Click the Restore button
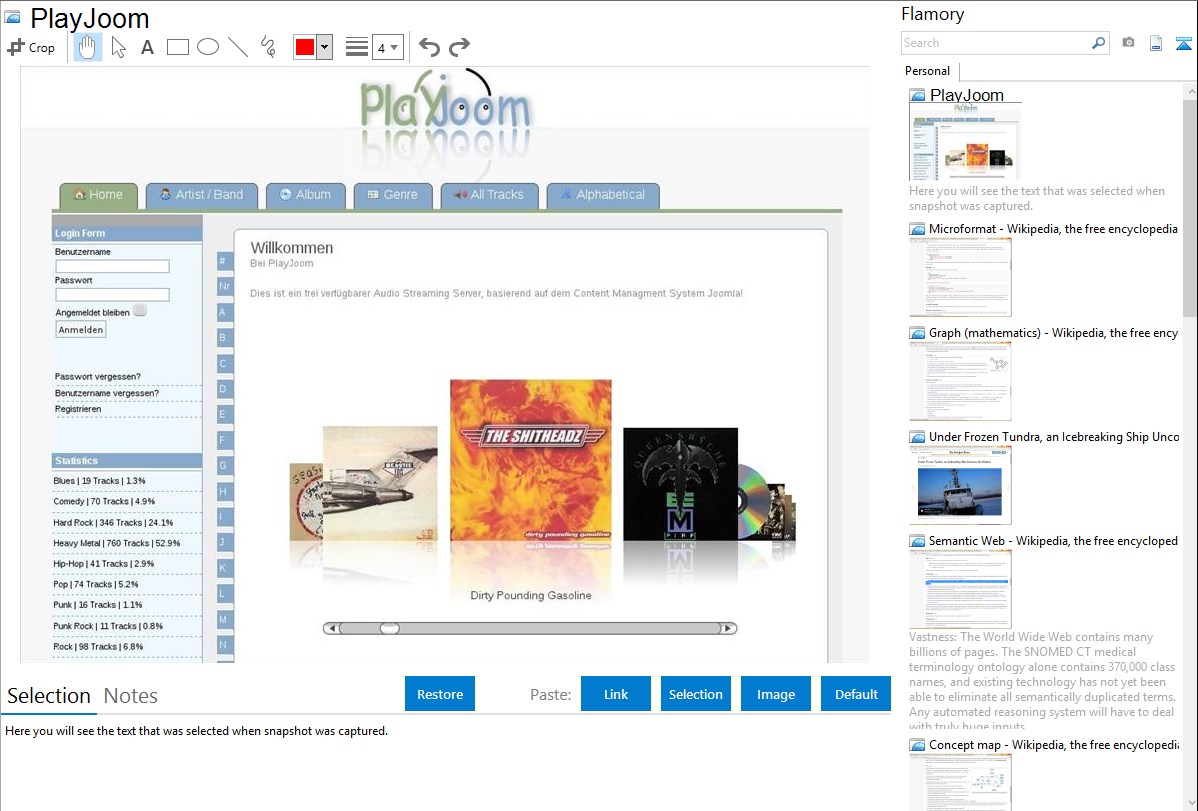 pyautogui.click(x=440, y=694)
